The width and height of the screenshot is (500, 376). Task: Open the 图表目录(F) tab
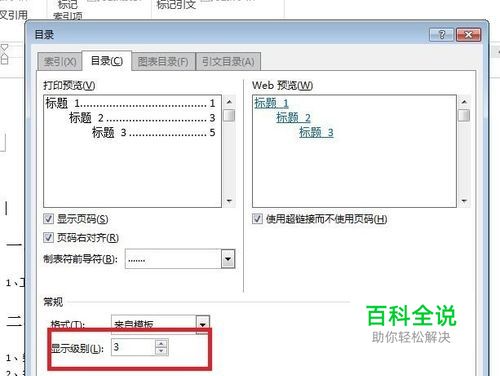tap(163, 62)
